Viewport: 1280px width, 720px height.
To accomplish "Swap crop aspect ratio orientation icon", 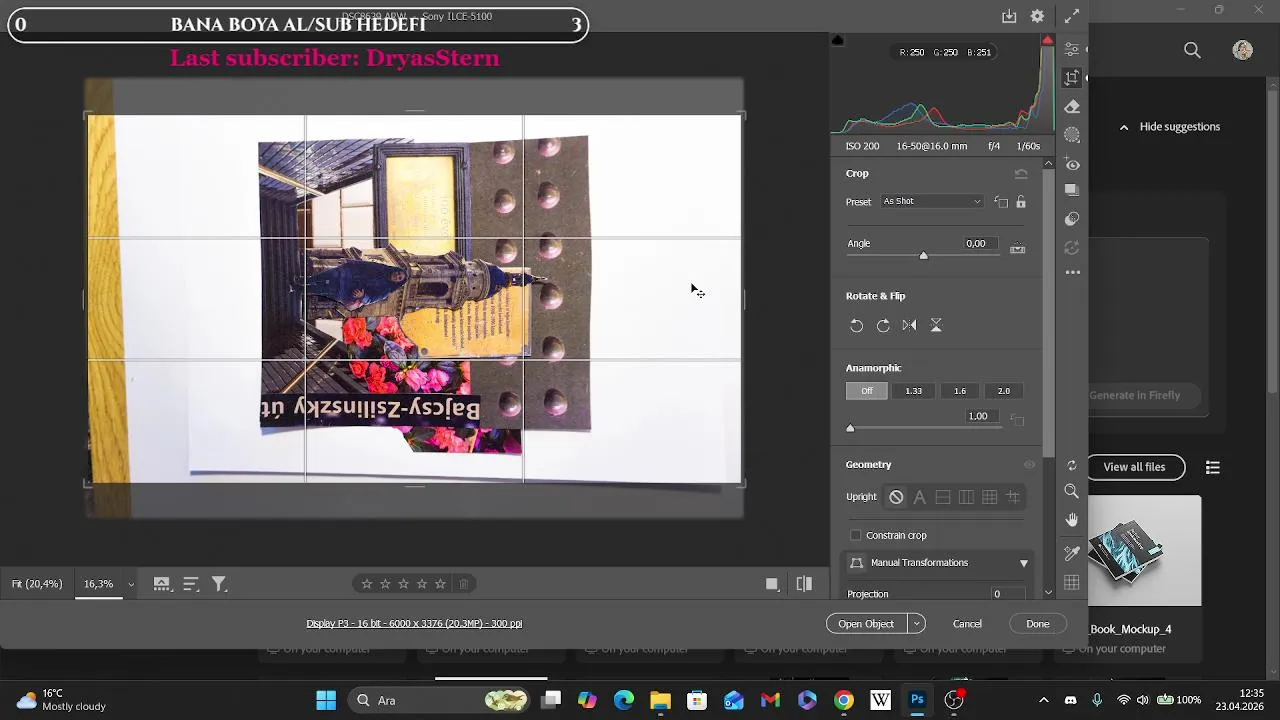I will 1001,202.
